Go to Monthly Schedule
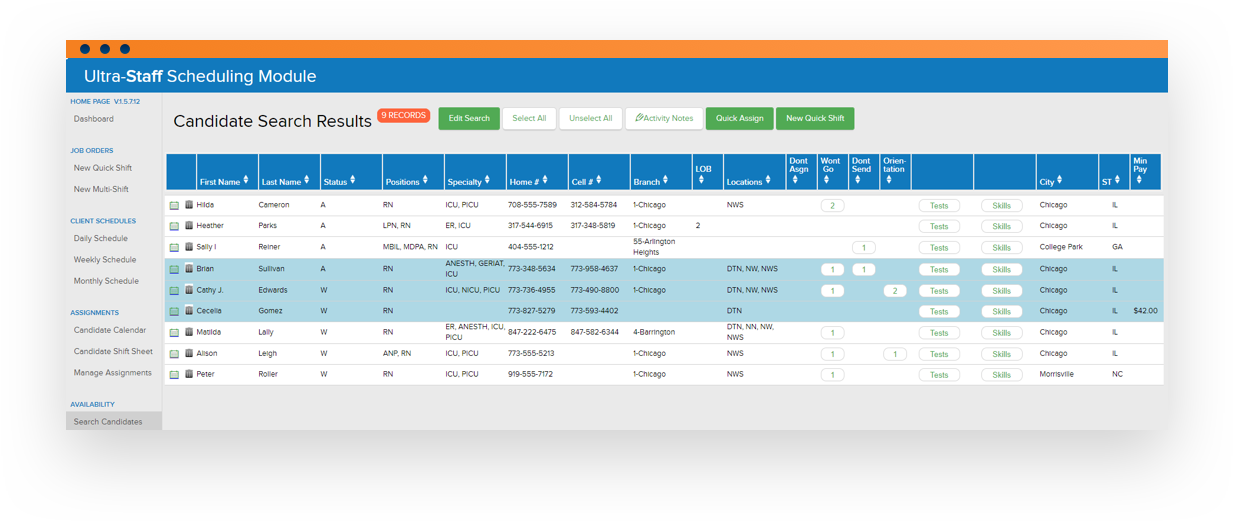 click(x=106, y=281)
